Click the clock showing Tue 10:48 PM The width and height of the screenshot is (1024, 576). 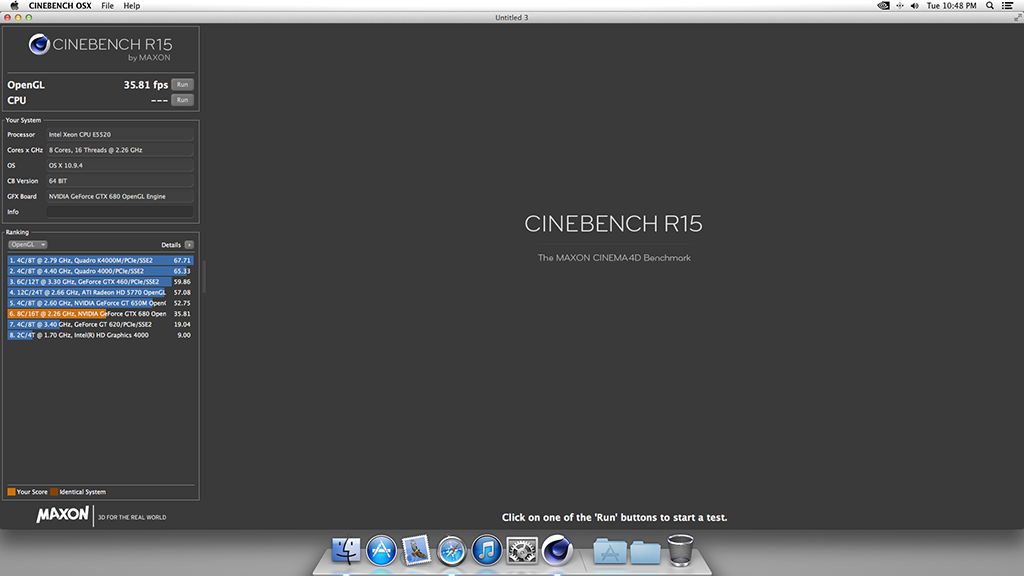coord(952,6)
